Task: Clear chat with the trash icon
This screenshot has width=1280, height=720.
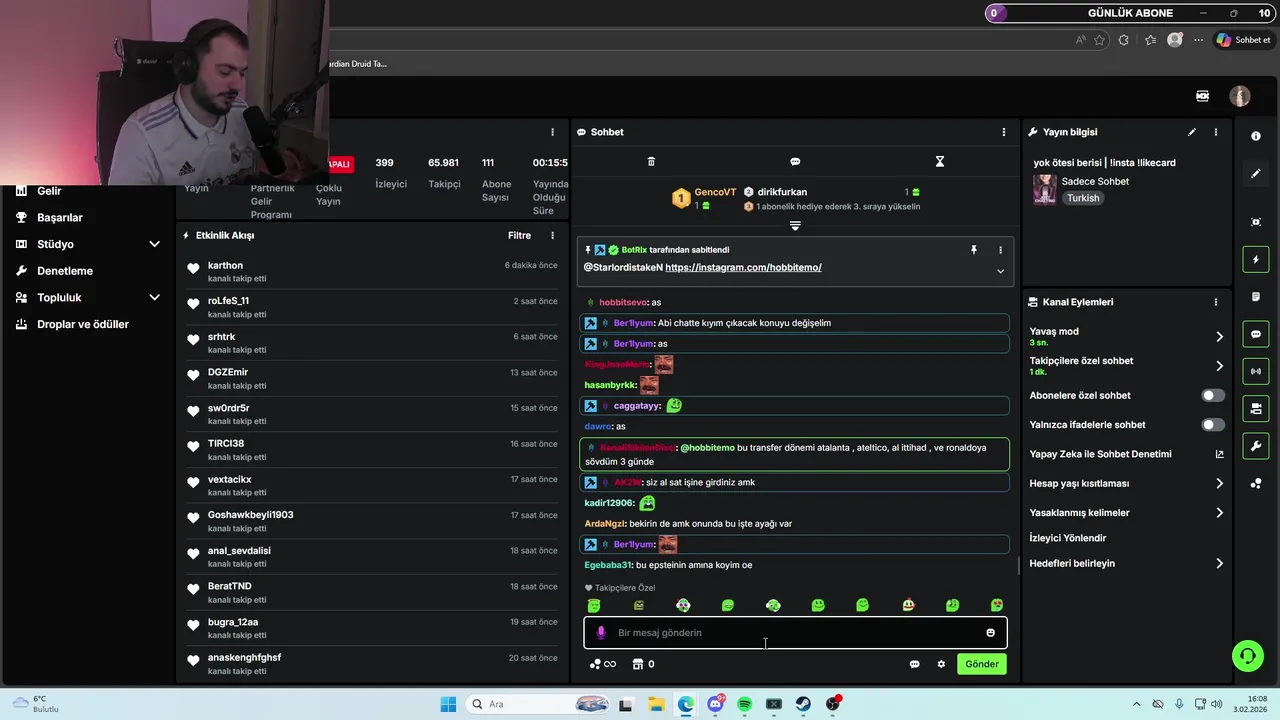Action: (651, 161)
